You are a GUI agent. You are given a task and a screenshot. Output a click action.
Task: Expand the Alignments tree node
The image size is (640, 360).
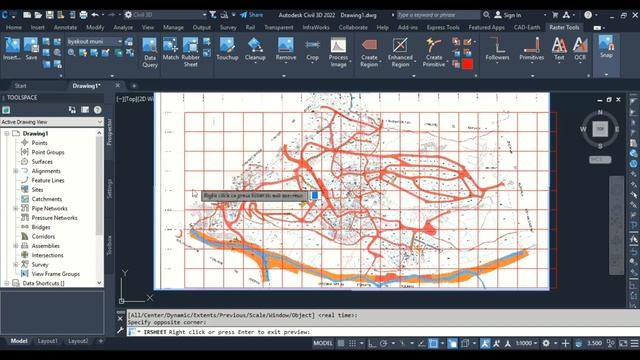(x=16, y=171)
